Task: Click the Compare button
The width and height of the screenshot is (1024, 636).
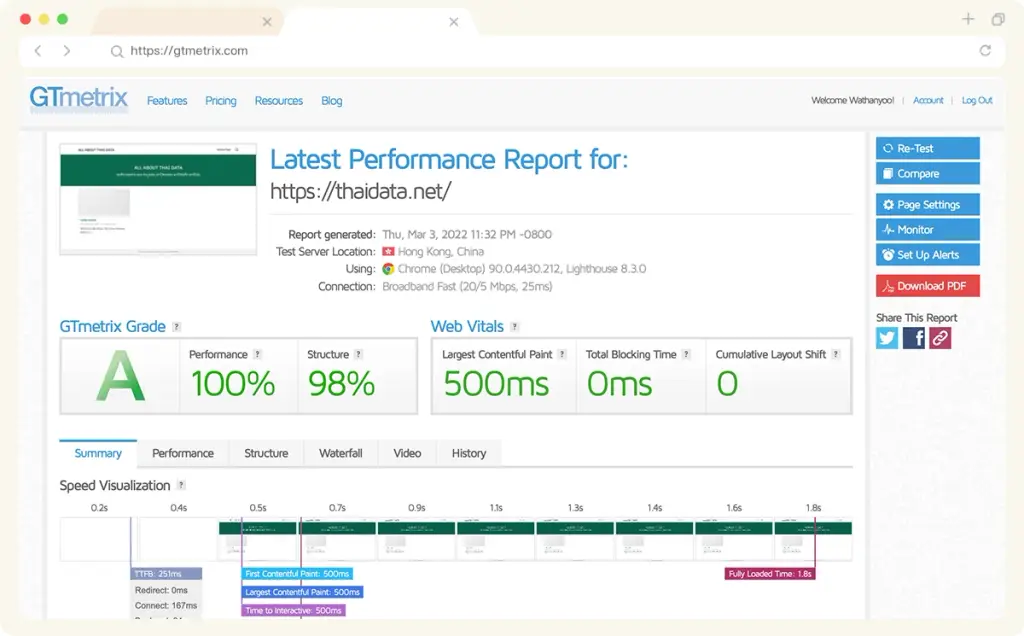Action: 927,174
